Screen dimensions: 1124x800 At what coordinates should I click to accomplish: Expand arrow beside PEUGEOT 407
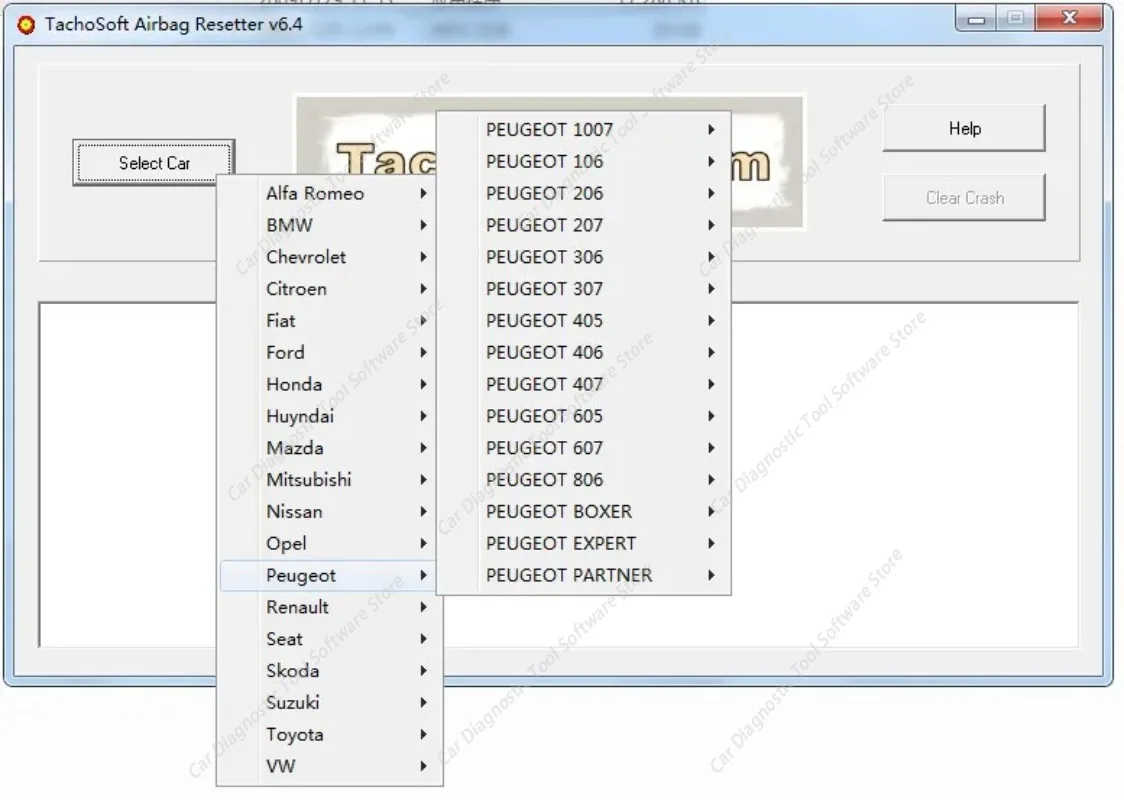tap(711, 384)
